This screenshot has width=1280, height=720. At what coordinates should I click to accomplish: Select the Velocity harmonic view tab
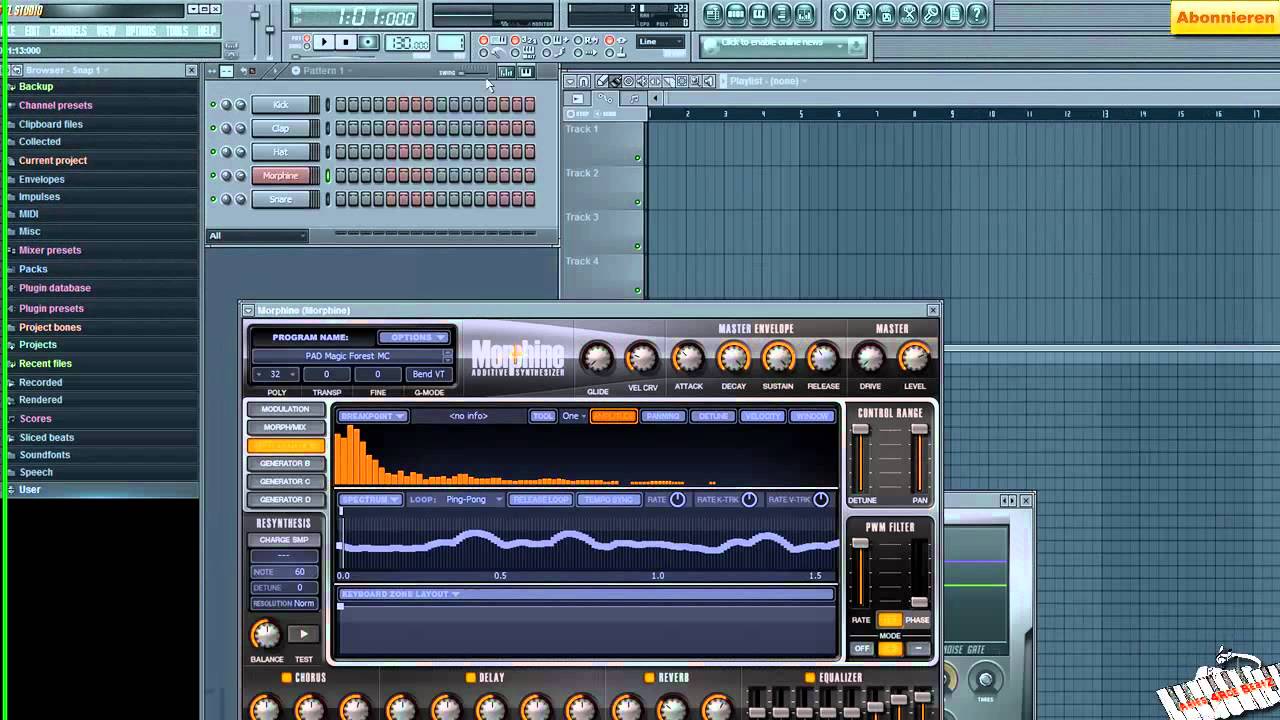[762, 416]
